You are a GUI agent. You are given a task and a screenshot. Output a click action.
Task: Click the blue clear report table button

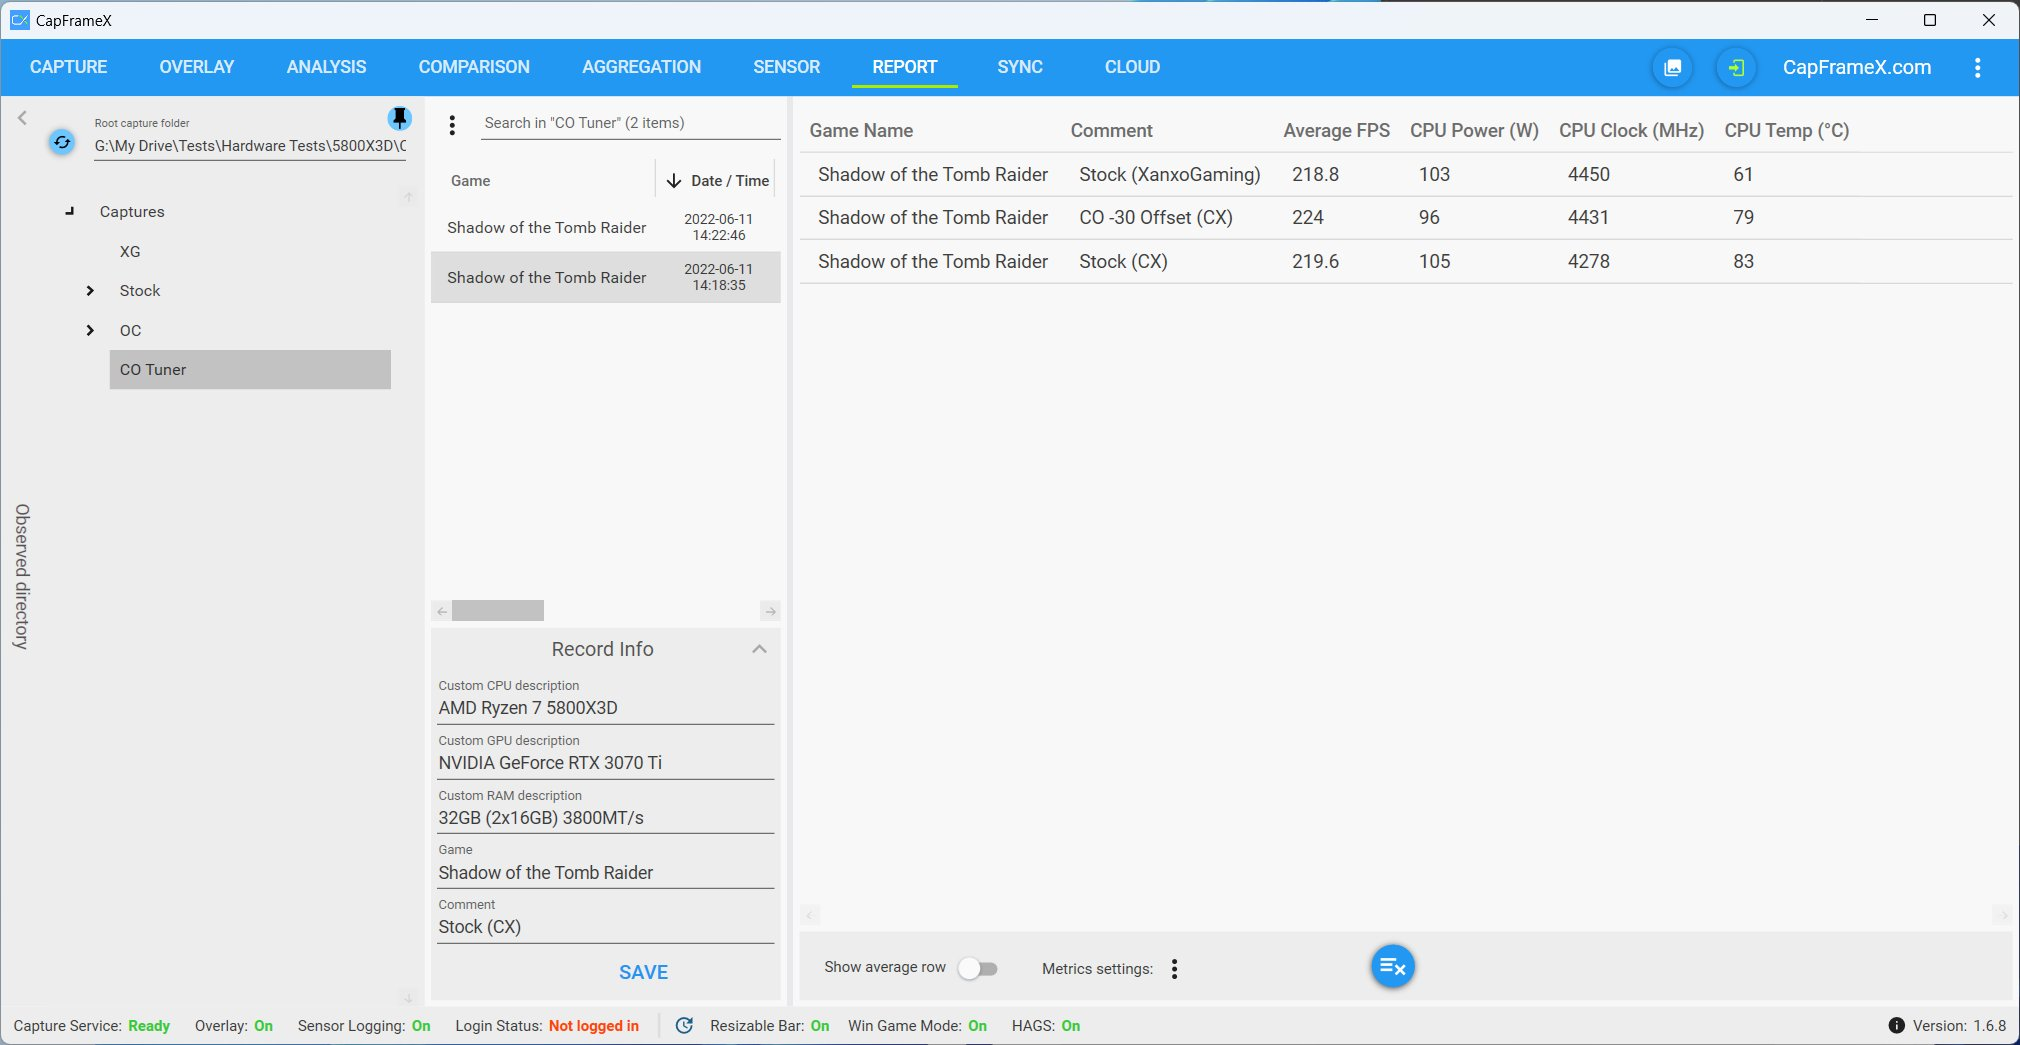point(1392,966)
